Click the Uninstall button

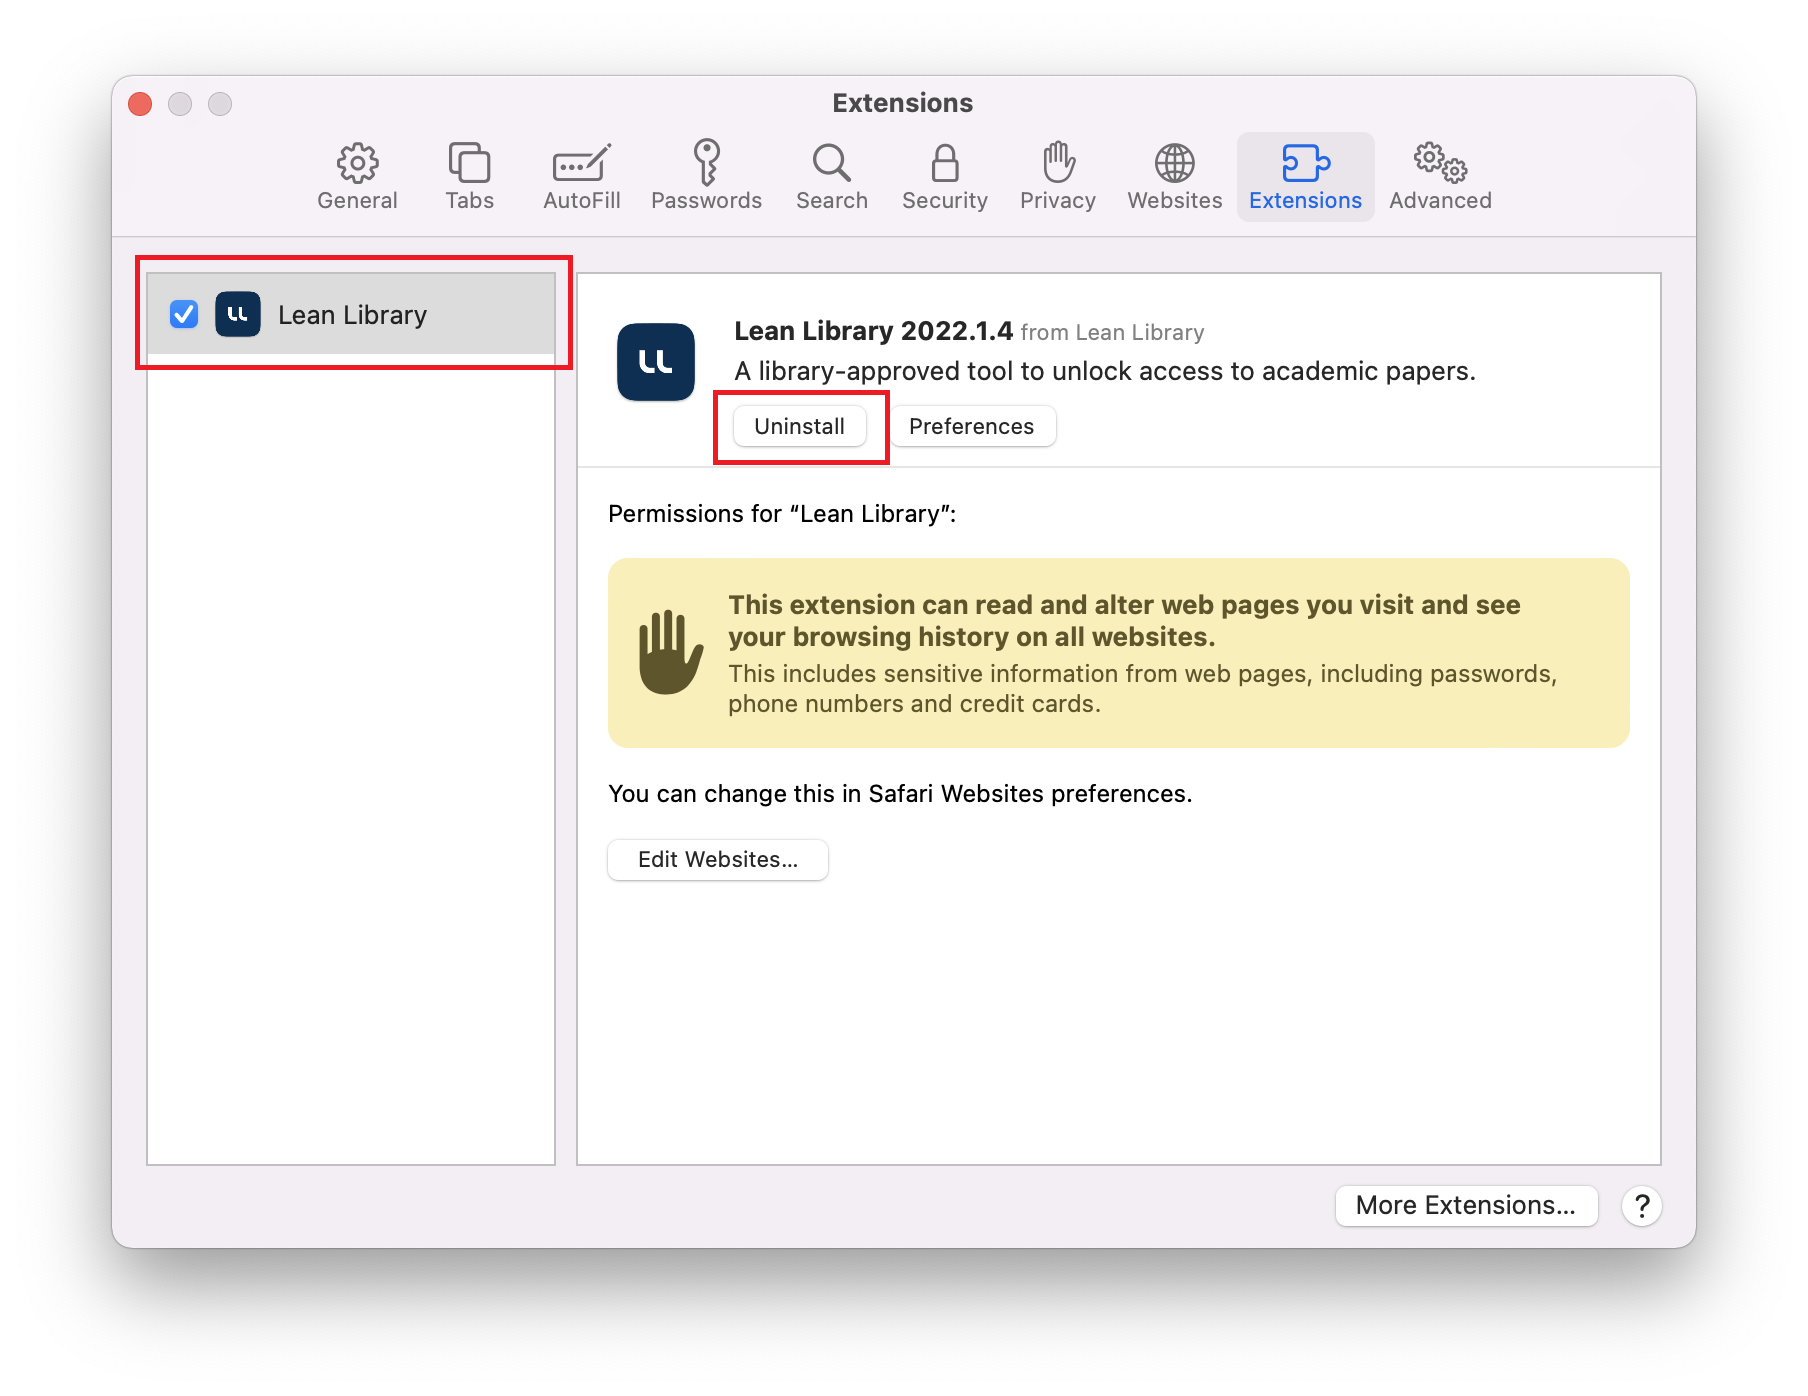coord(799,426)
